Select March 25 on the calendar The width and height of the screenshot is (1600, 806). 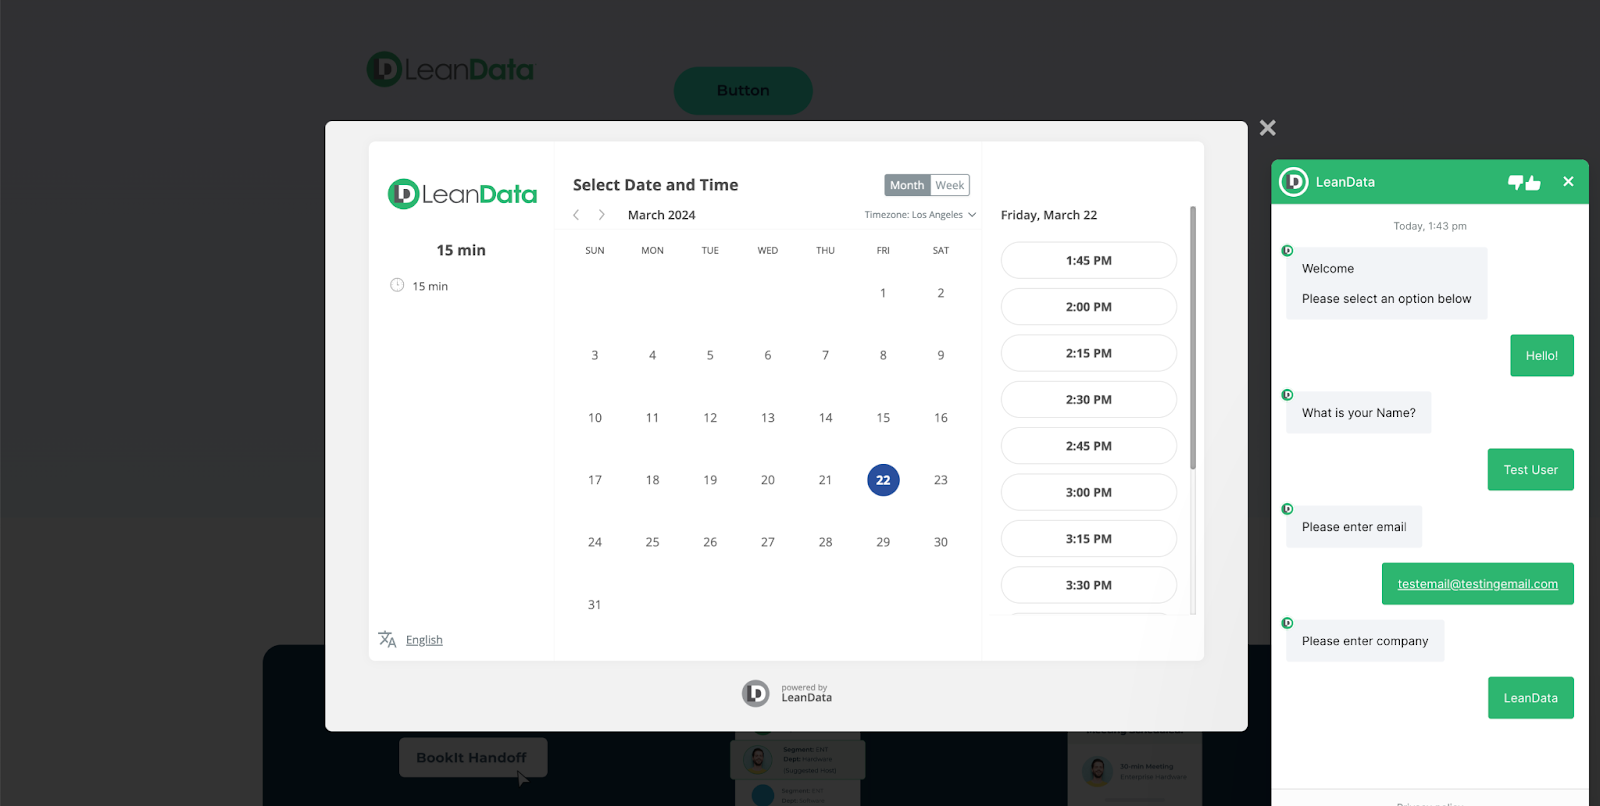[x=652, y=542]
